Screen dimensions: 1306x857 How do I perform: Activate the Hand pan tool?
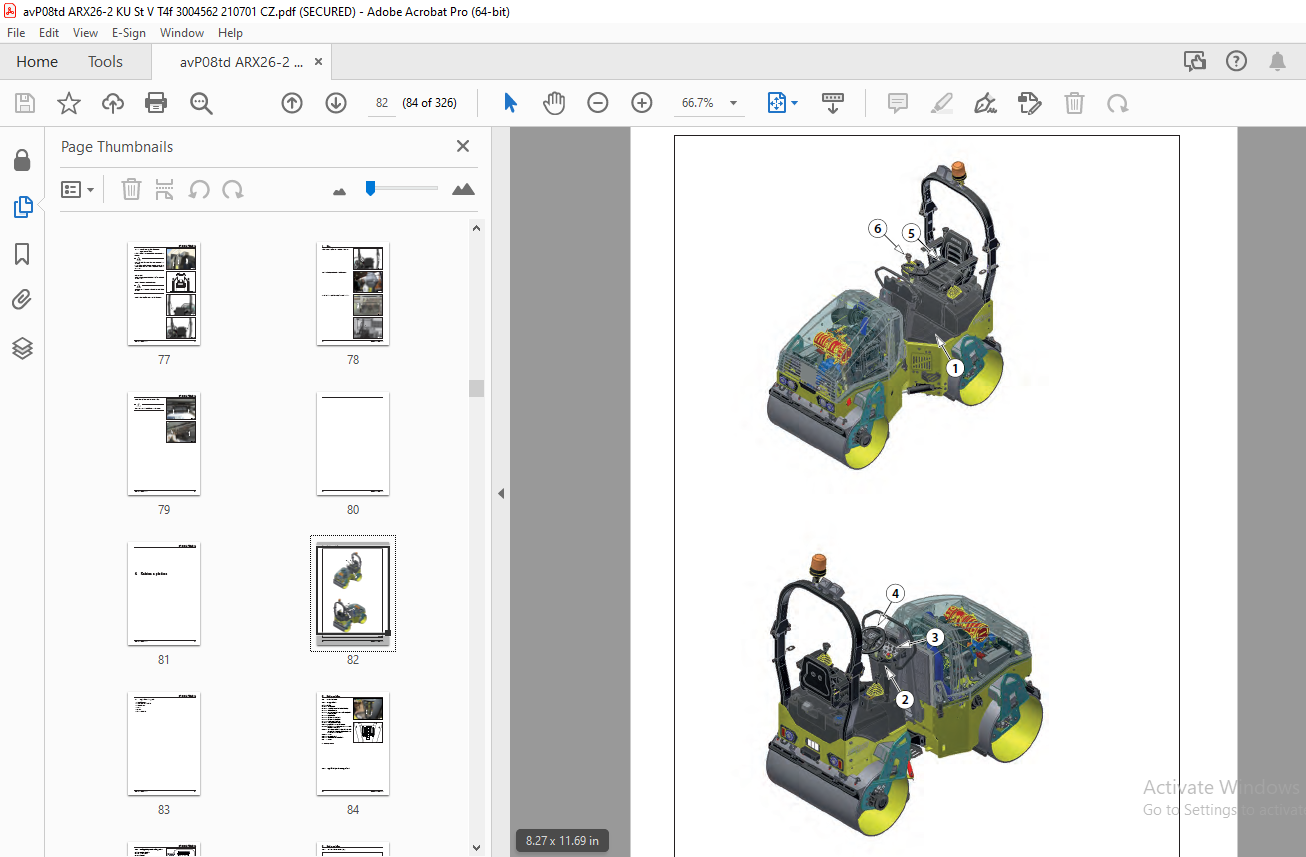pyautogui.click(x=554, y=103)
